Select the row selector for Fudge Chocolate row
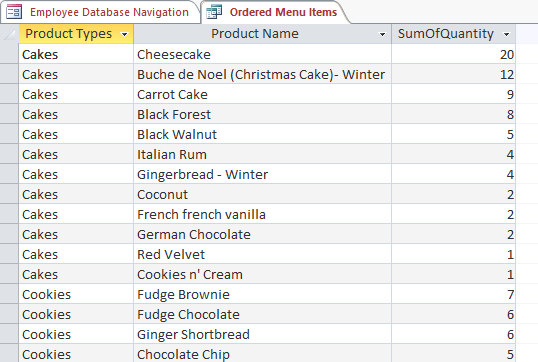The height and width of the screenshot is (362, 538). click(x=9, y=314)
